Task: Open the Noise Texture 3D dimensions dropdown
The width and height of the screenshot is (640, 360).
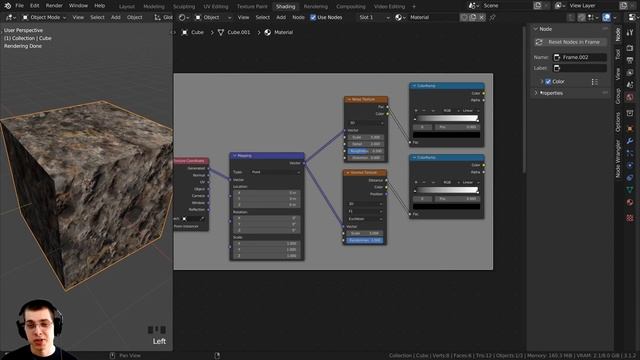Action: [x=366, y=123]
